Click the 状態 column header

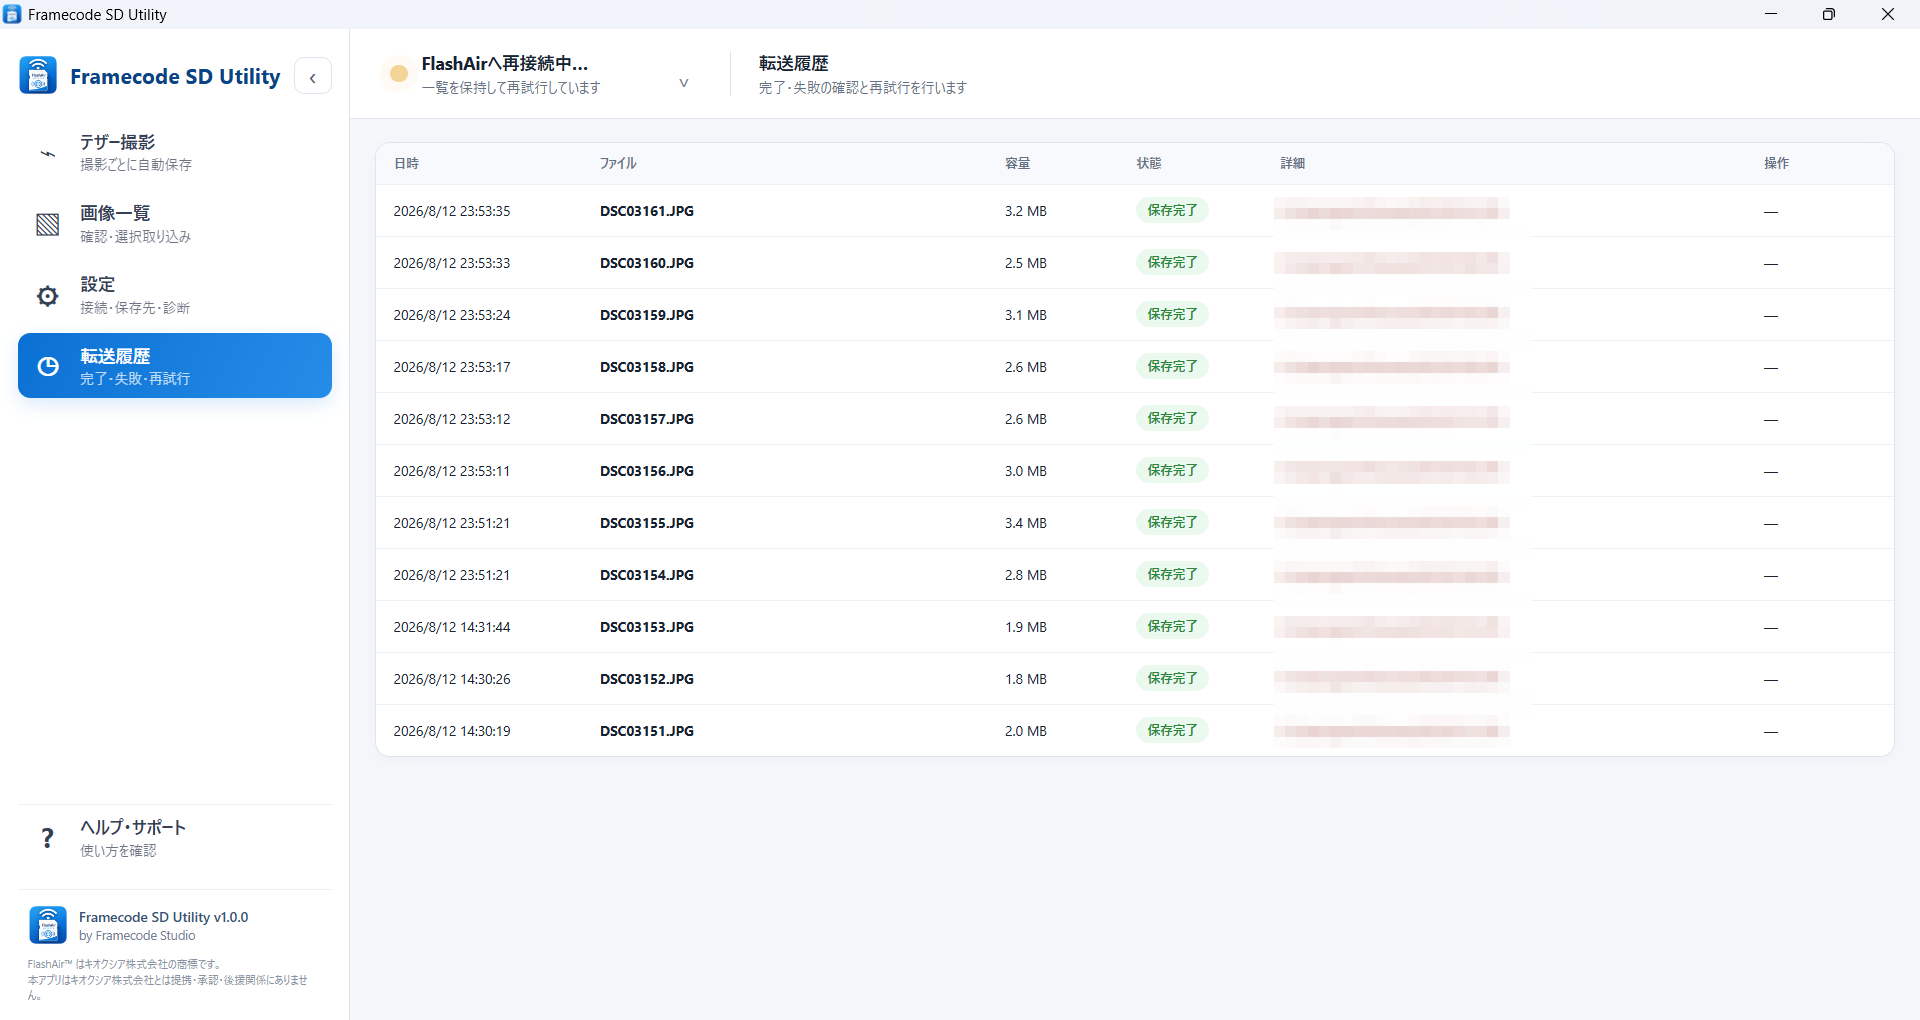[x=1149, y=163]
